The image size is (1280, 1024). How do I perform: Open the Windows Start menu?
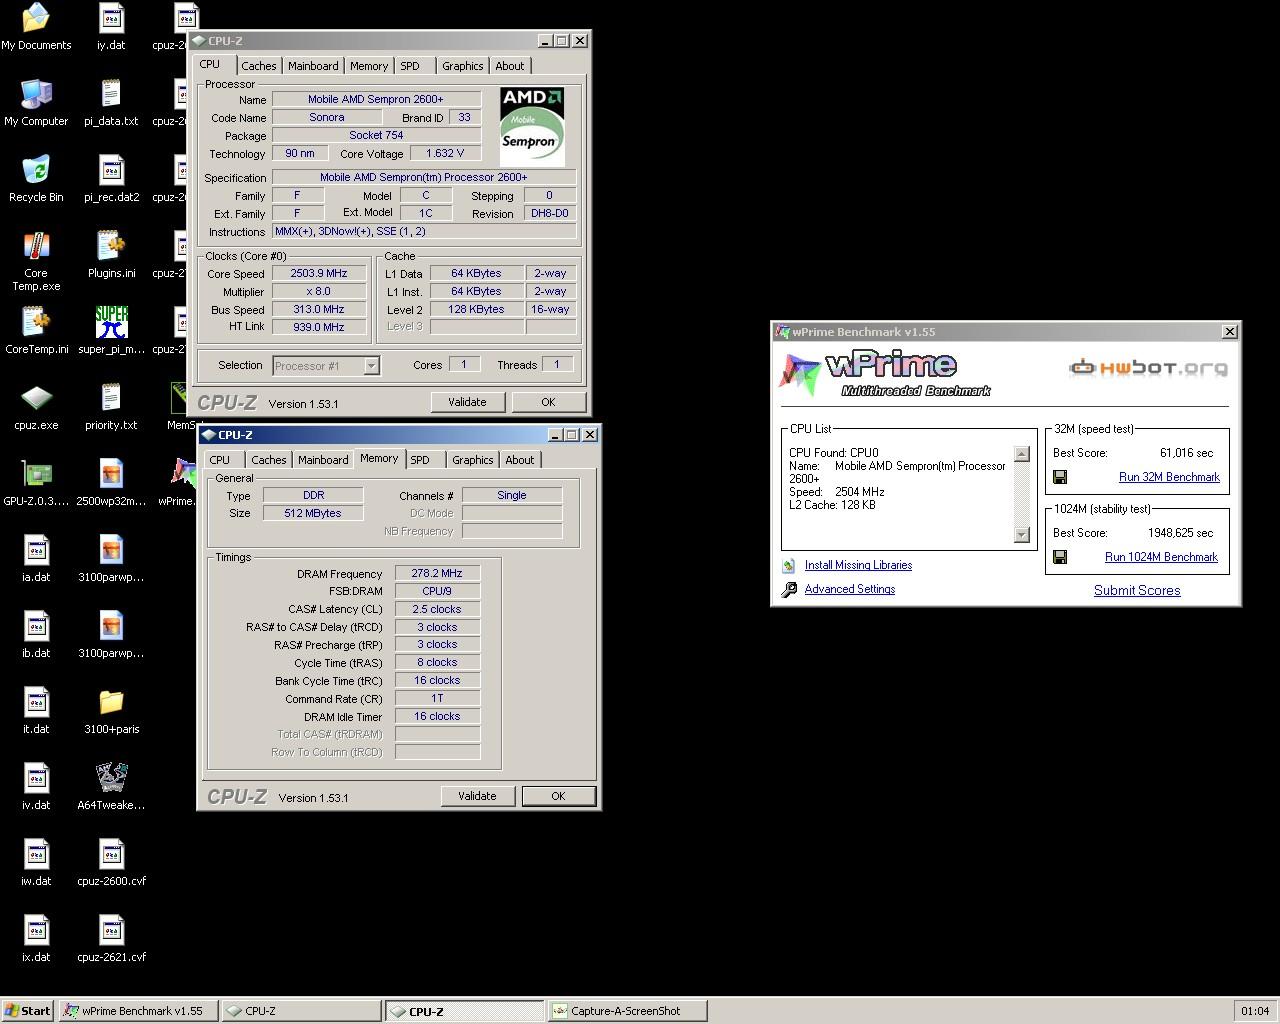click(x=27, y=1011)
